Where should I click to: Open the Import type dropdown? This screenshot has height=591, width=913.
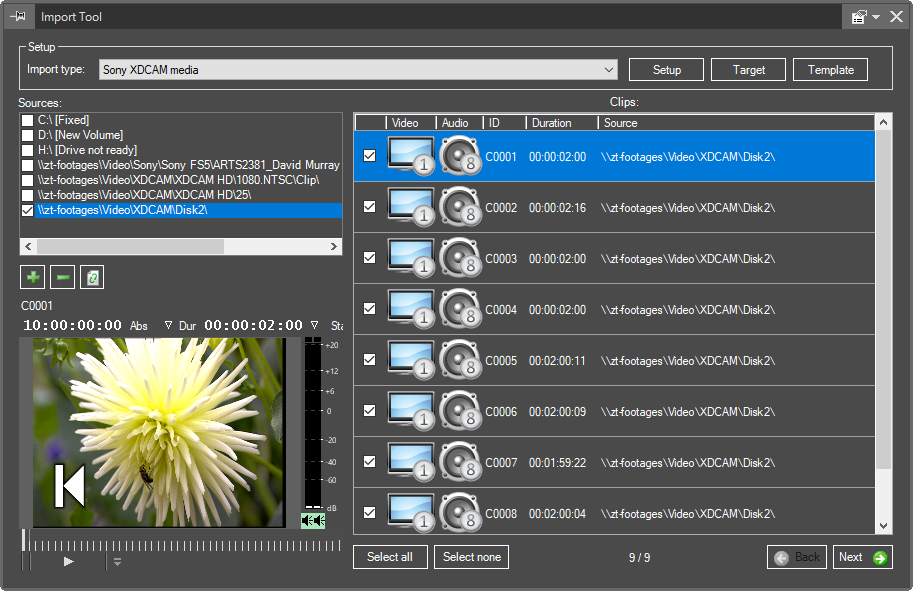pos(609,70)
